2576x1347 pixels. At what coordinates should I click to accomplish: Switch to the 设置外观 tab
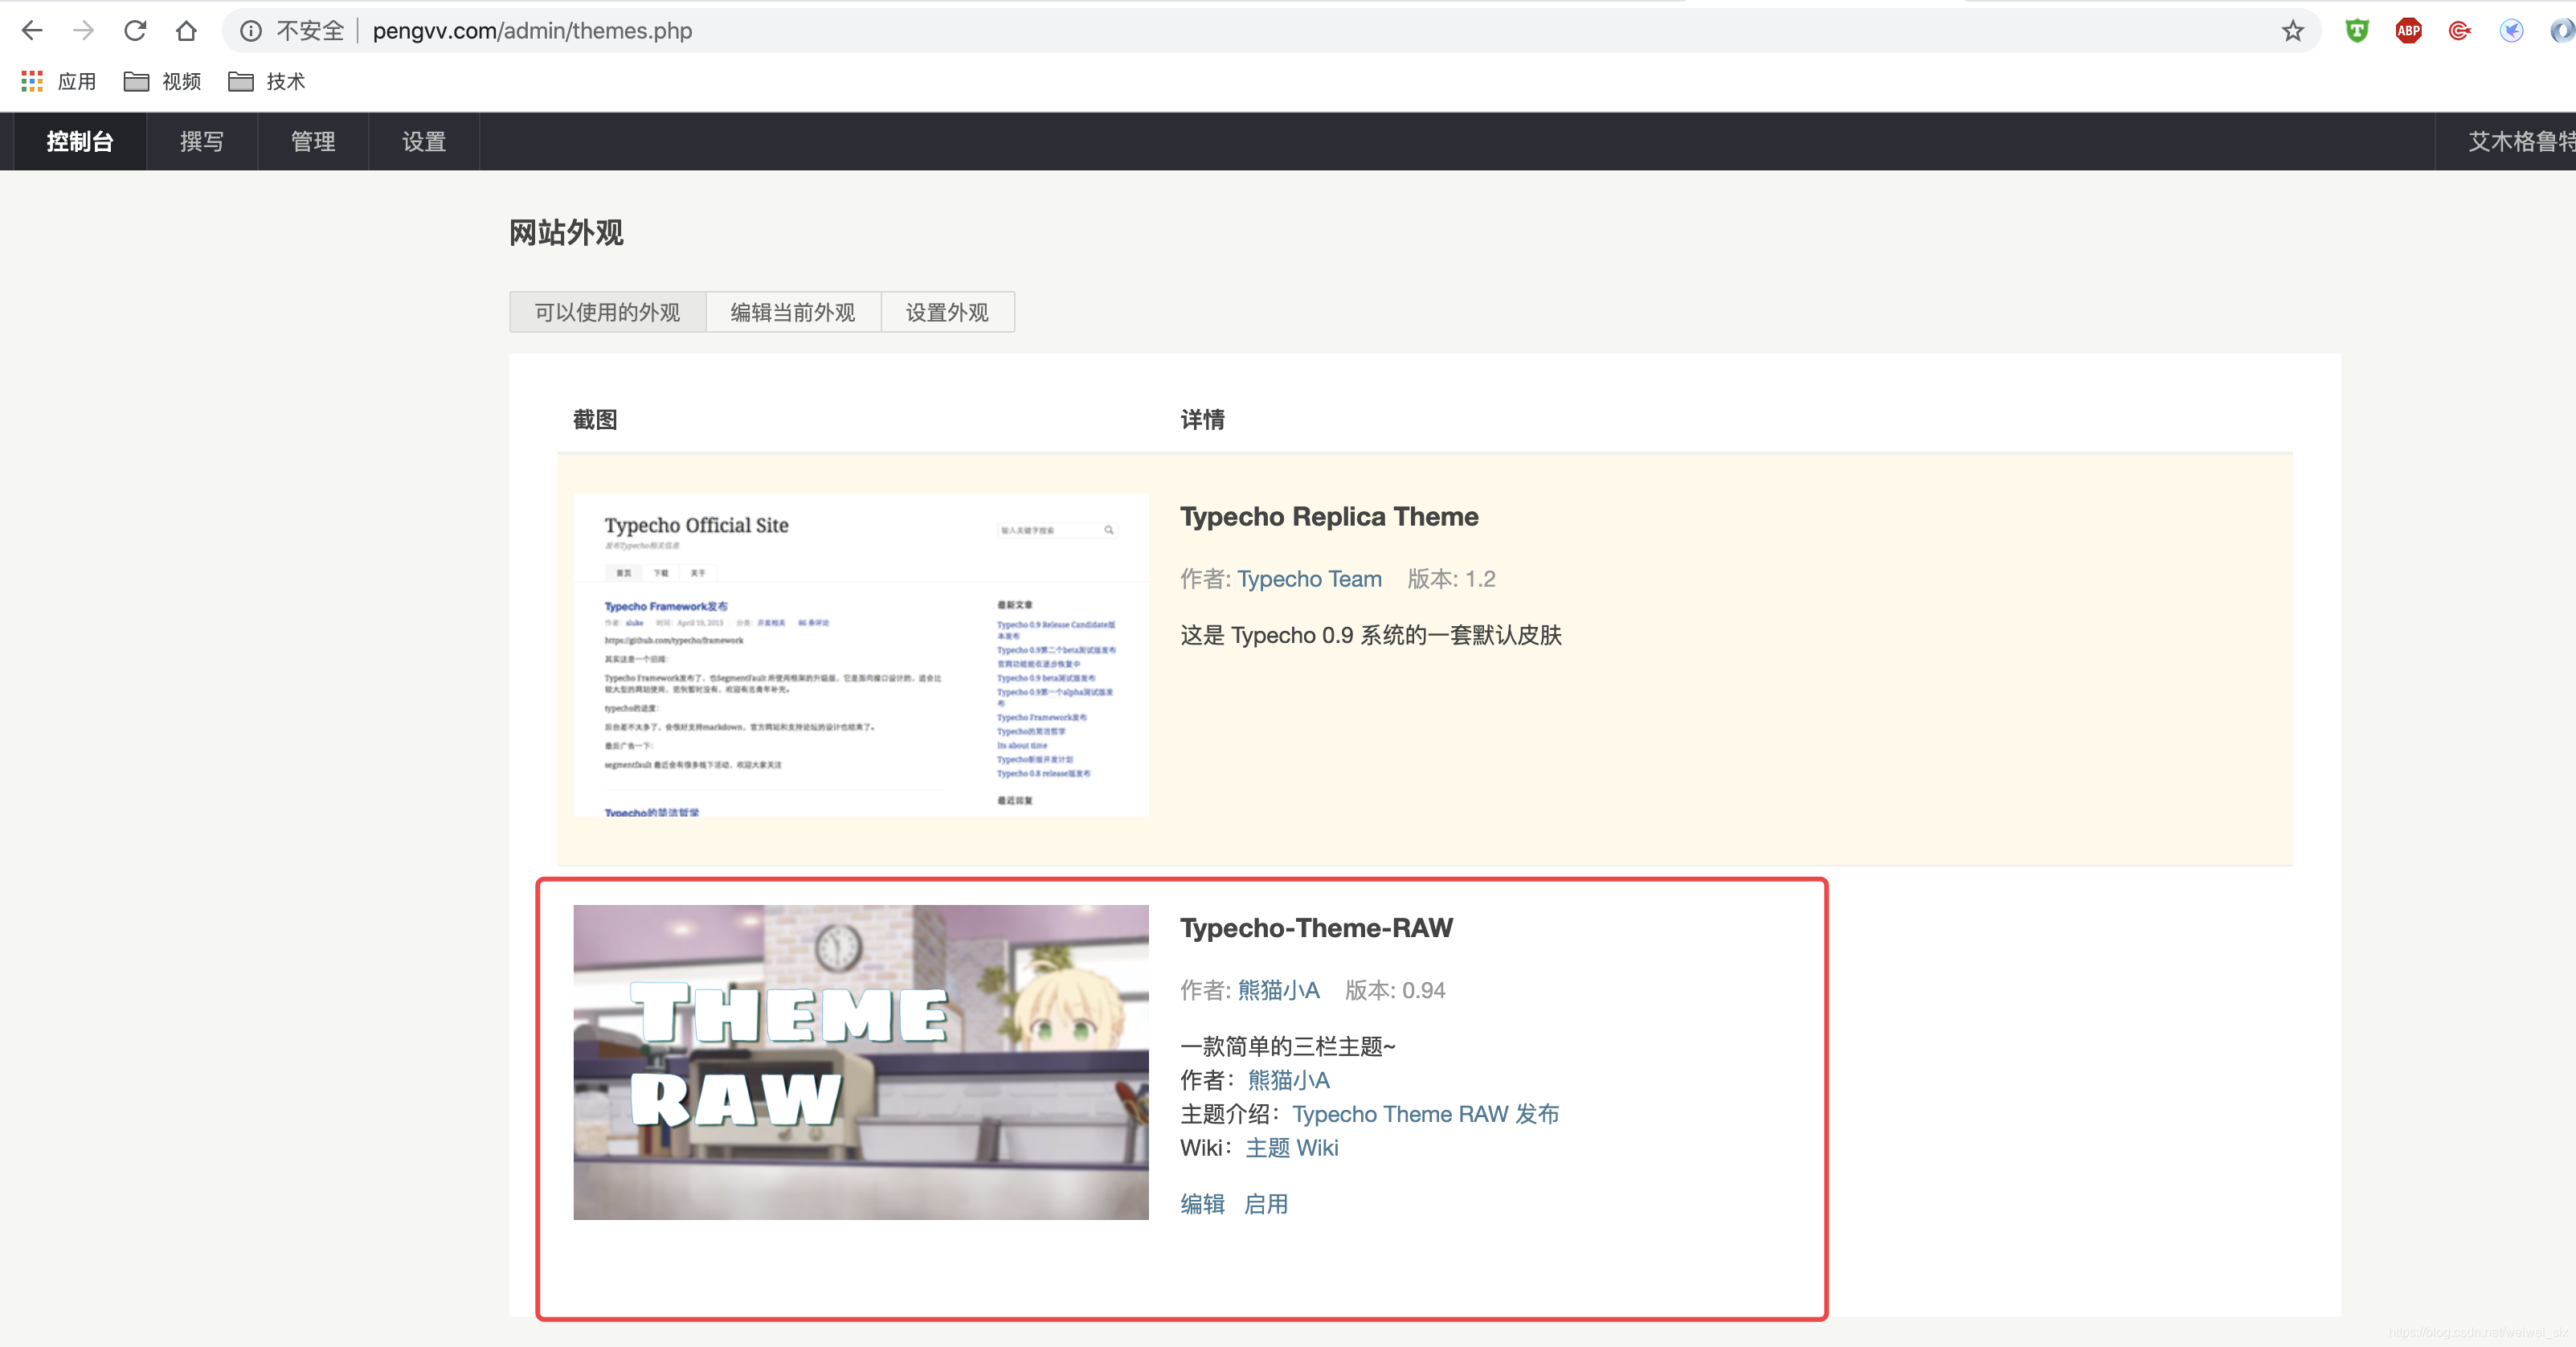tap(947, 312)
